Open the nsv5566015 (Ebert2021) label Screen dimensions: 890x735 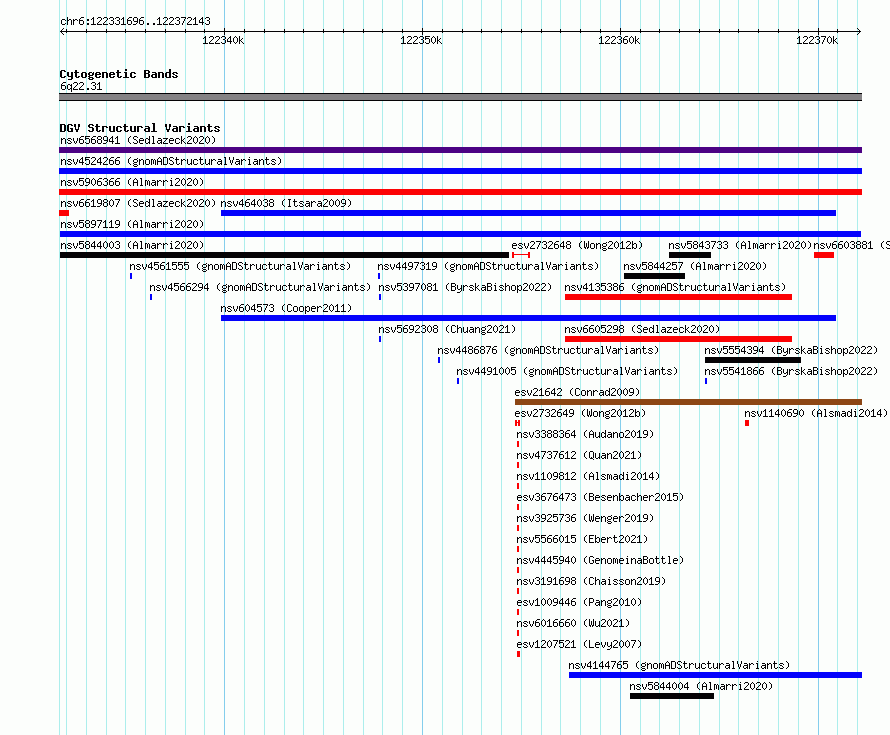point(582,539)
